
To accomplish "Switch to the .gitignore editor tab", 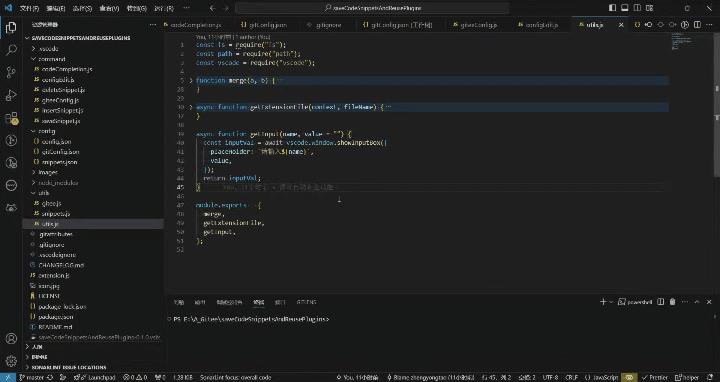I will [329, 25].
